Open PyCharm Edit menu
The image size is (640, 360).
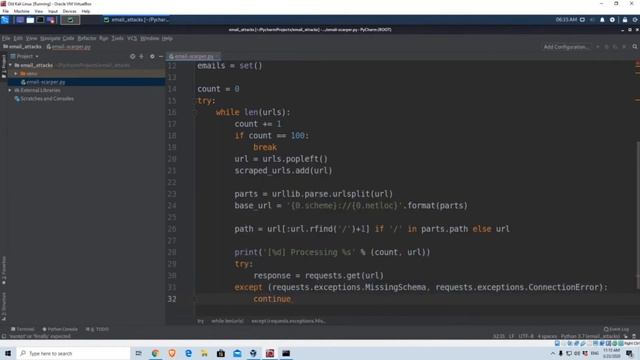[x=18, y=38]
